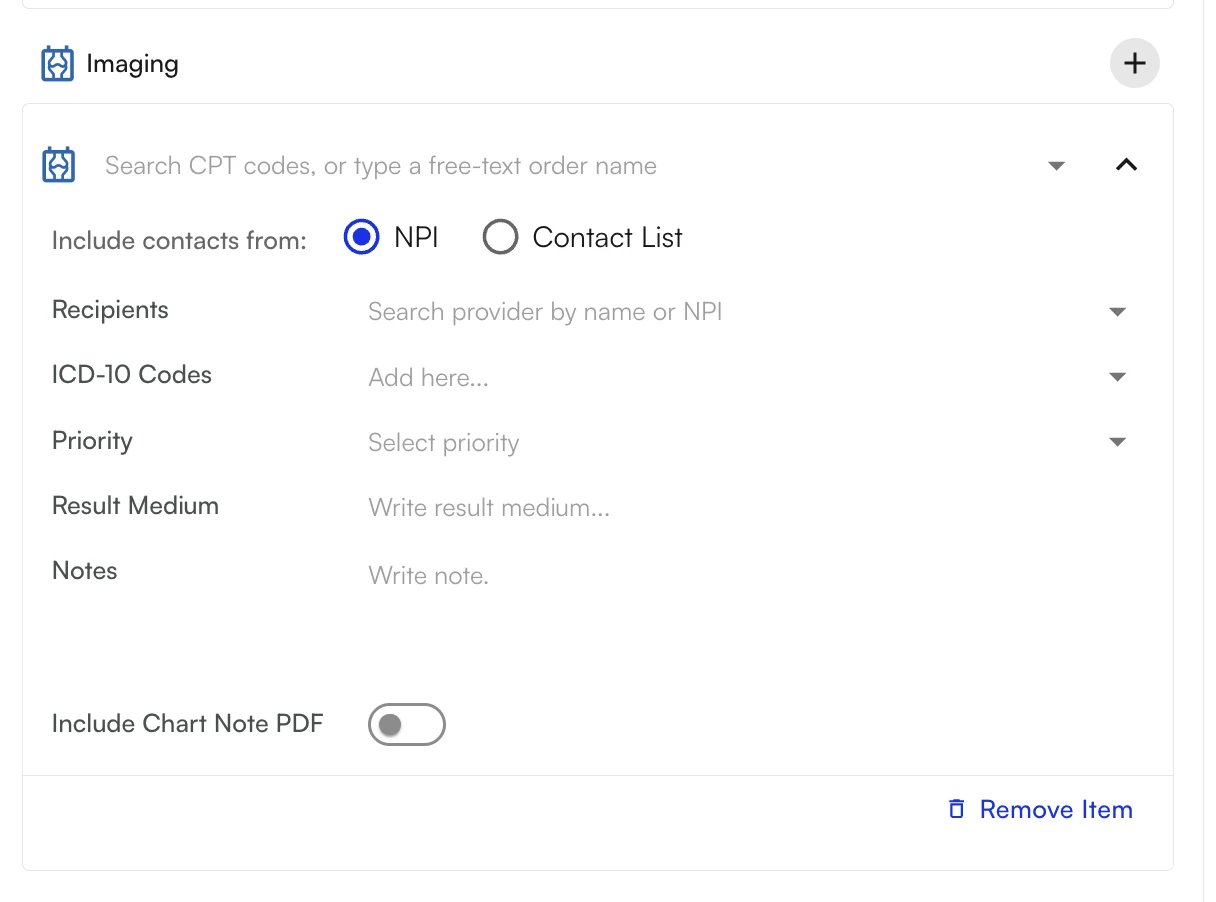Open the Priority dropdown arrow
This screenshot has width=1216, height=902.
(1118, 442)
